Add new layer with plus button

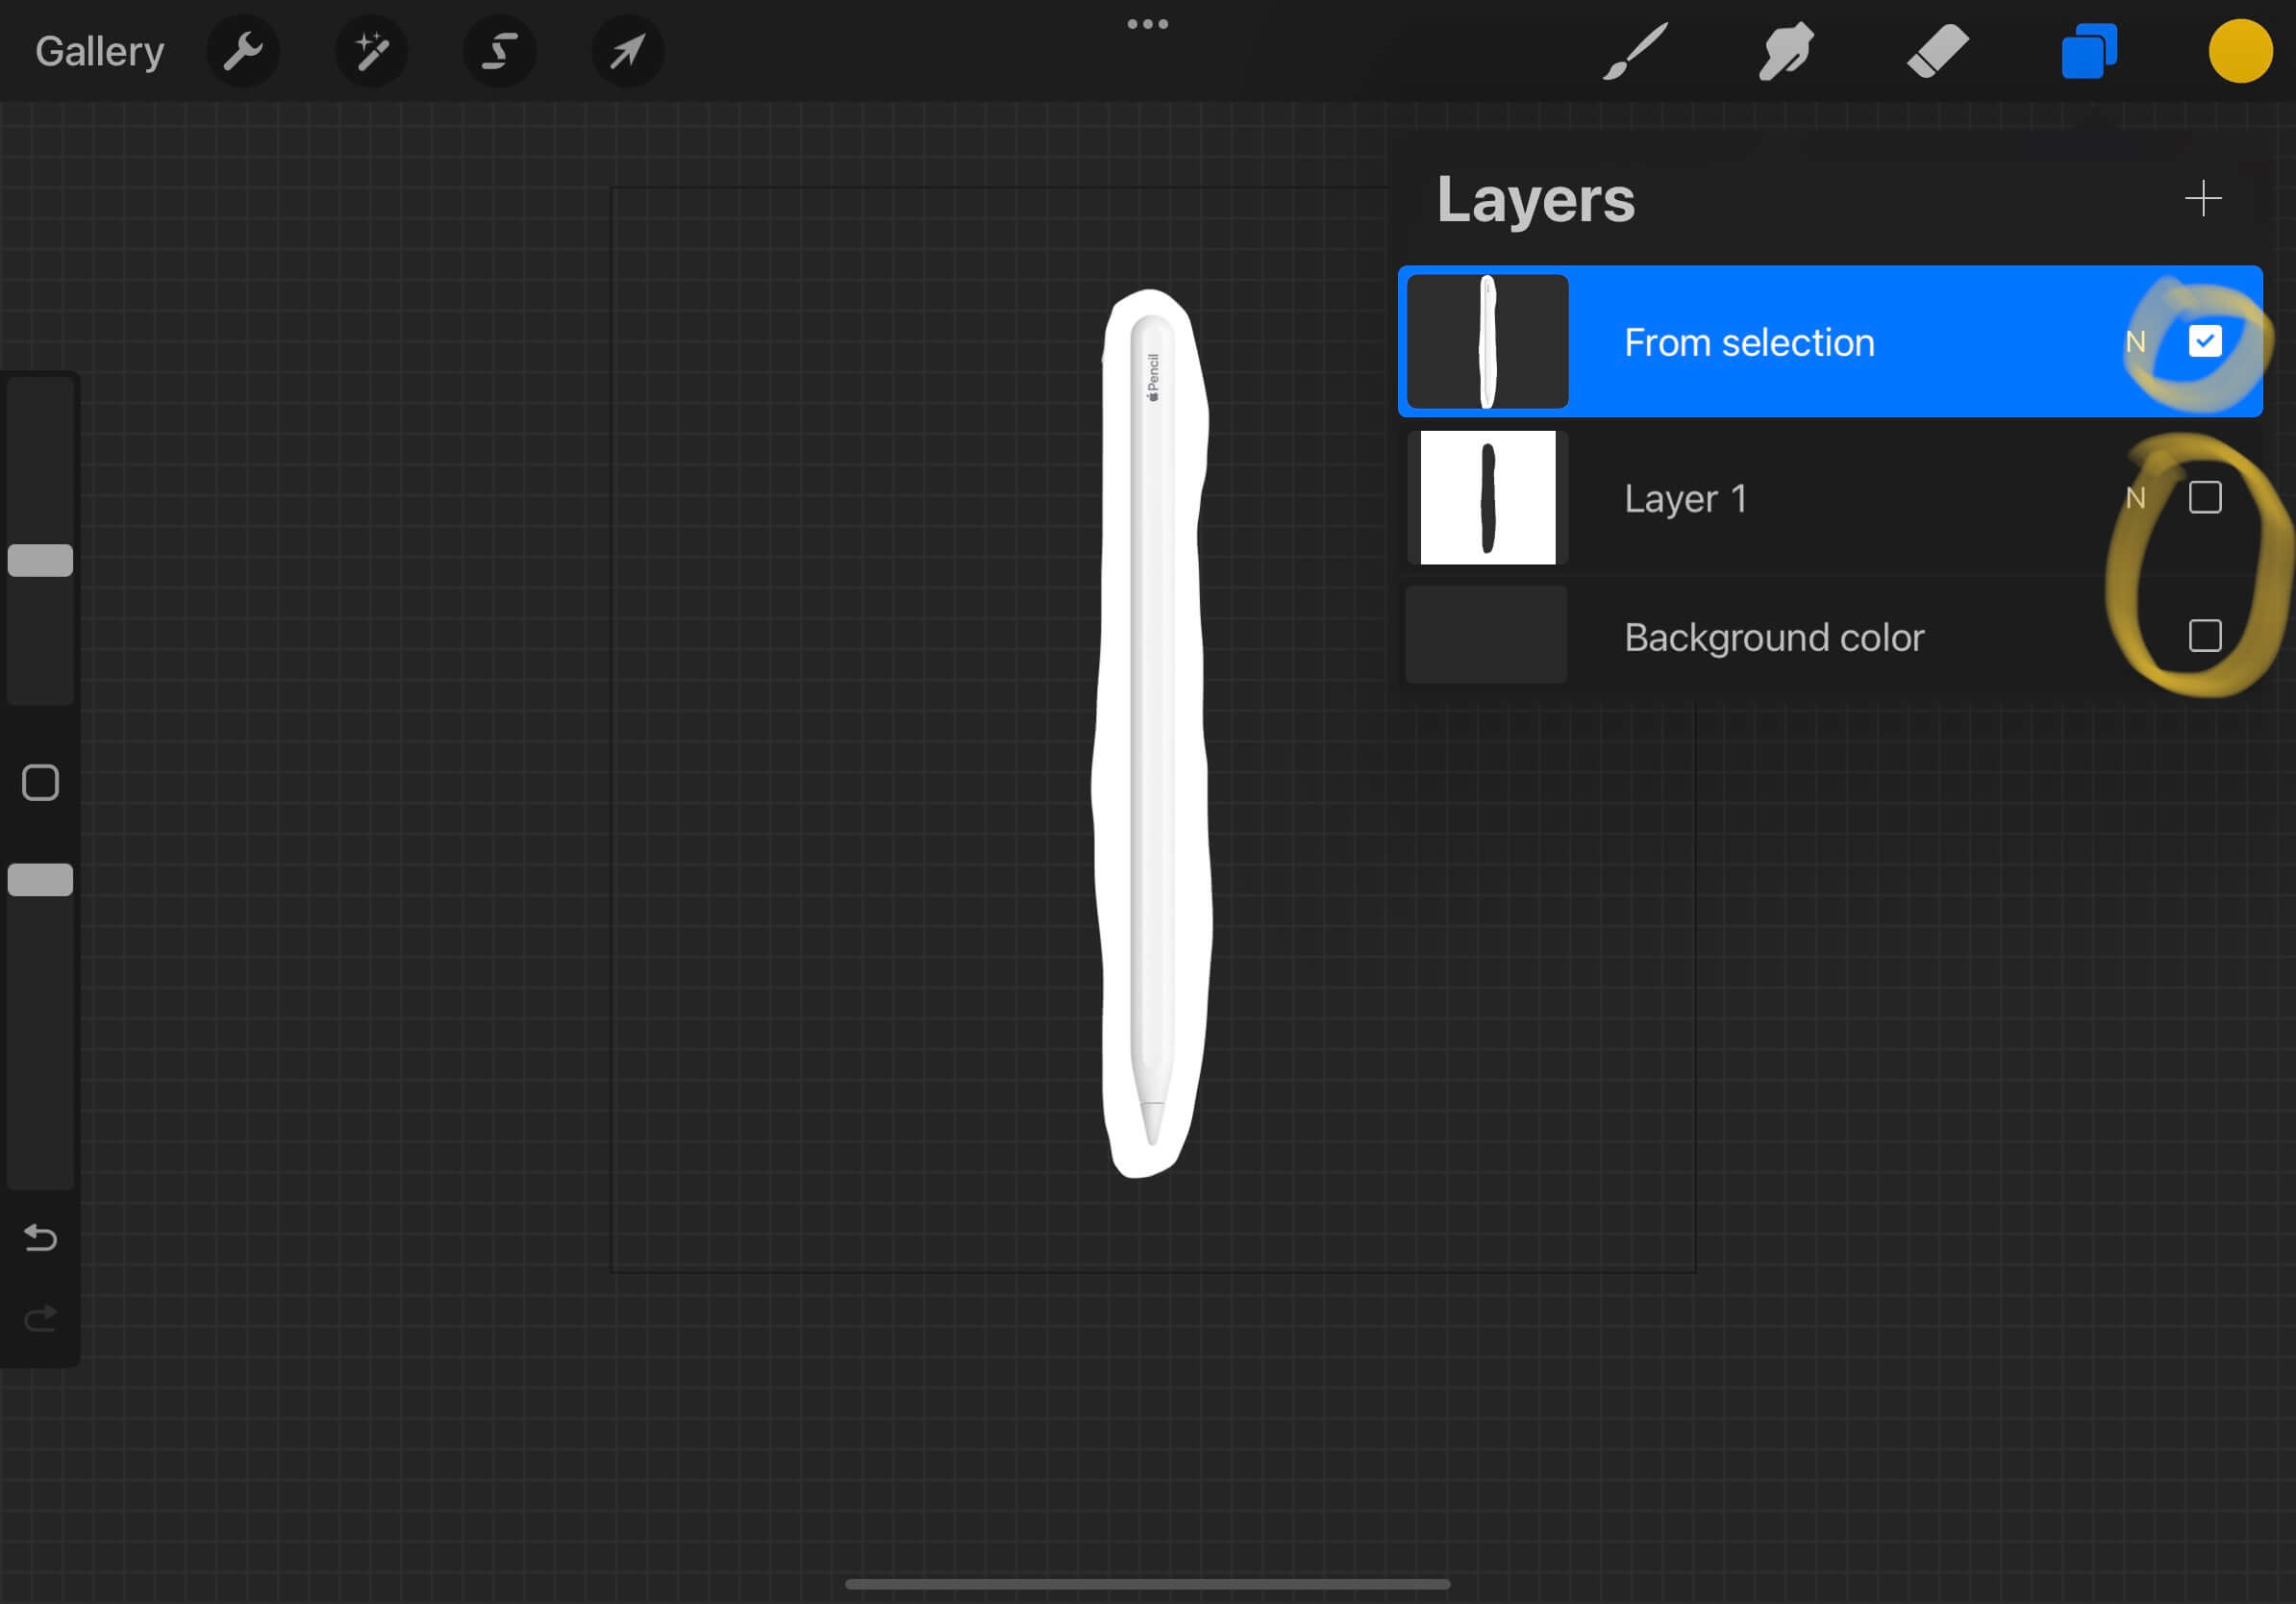2204,197
